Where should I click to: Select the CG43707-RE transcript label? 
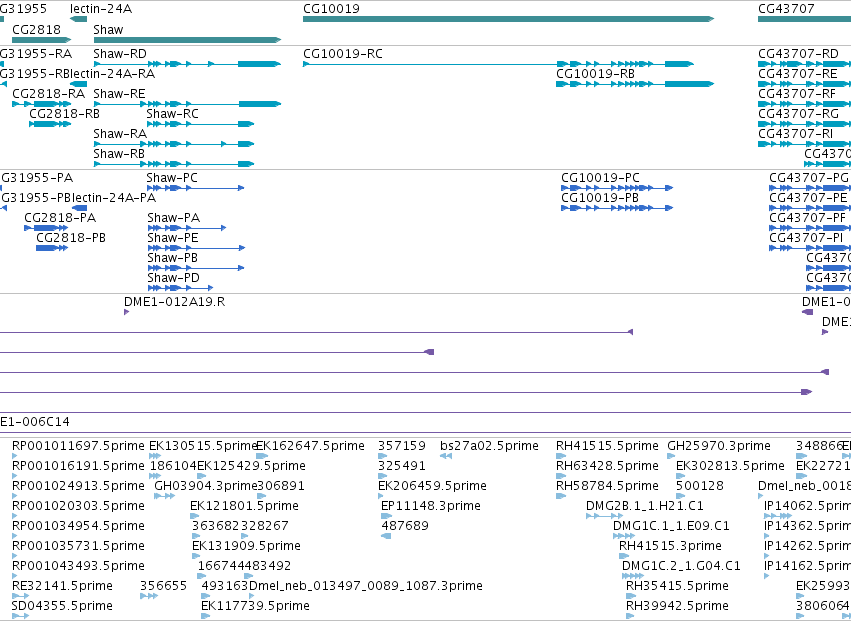(x=798, y=74)
